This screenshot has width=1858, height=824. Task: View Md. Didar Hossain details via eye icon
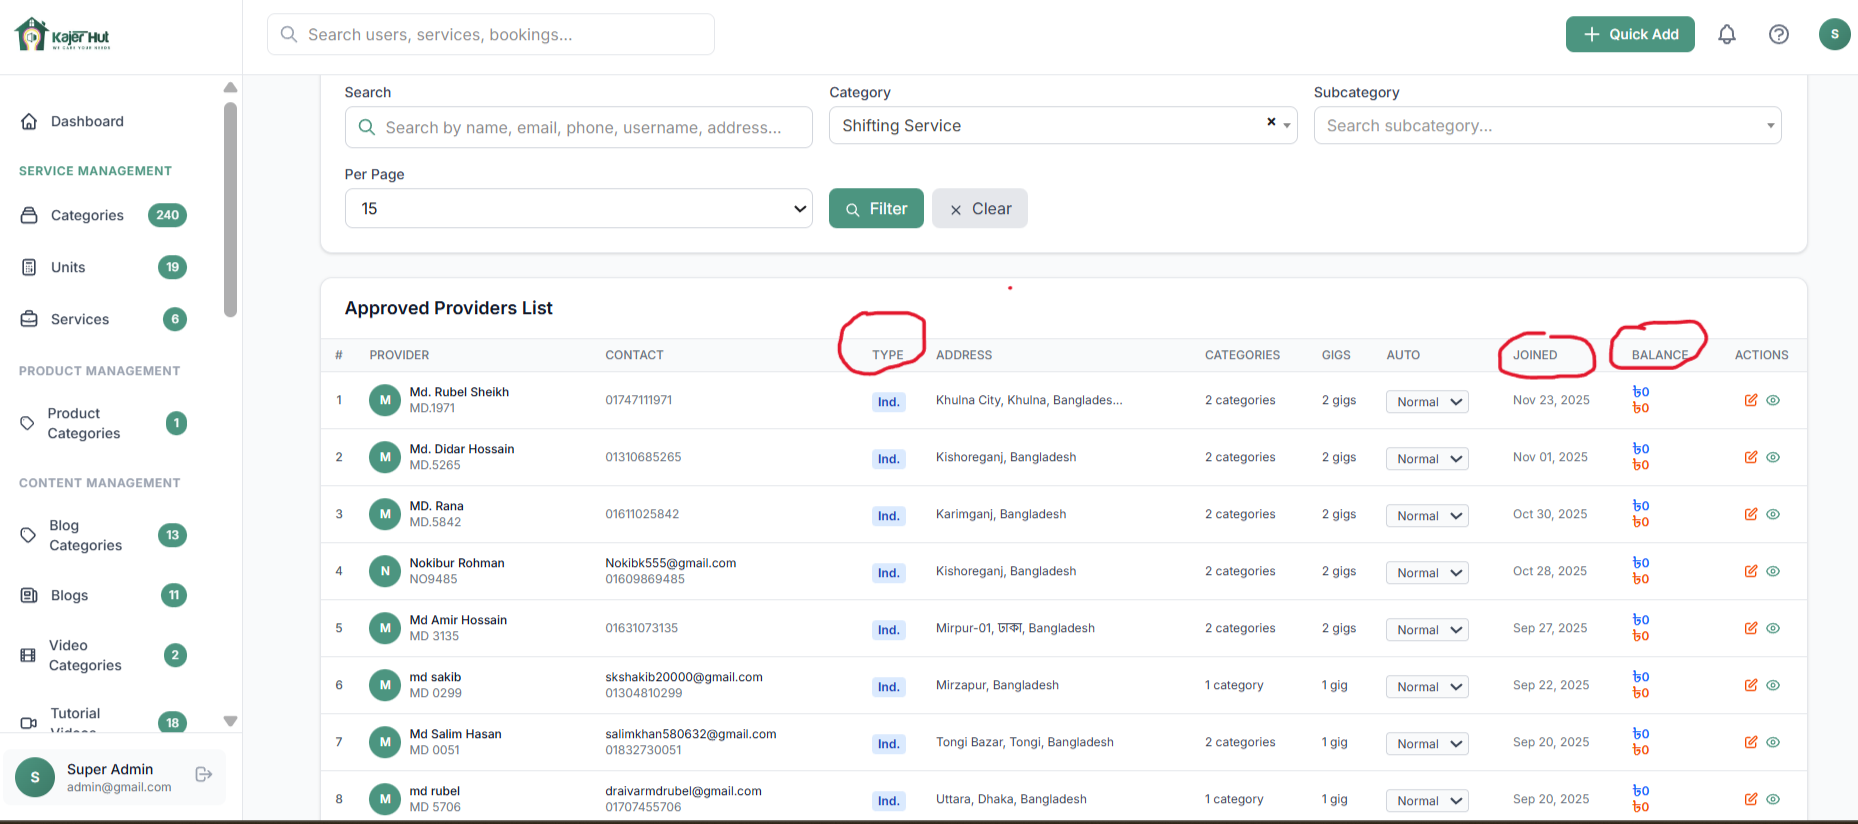tap(1773, 457)
